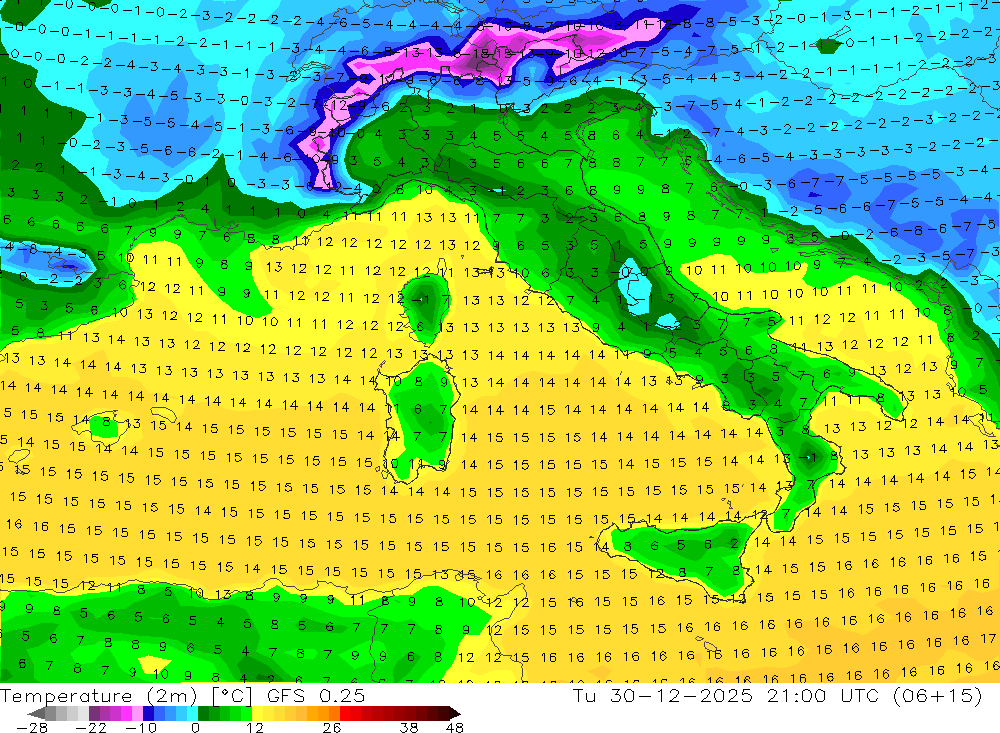Click the "(06+15)" forecast run label

938,695
